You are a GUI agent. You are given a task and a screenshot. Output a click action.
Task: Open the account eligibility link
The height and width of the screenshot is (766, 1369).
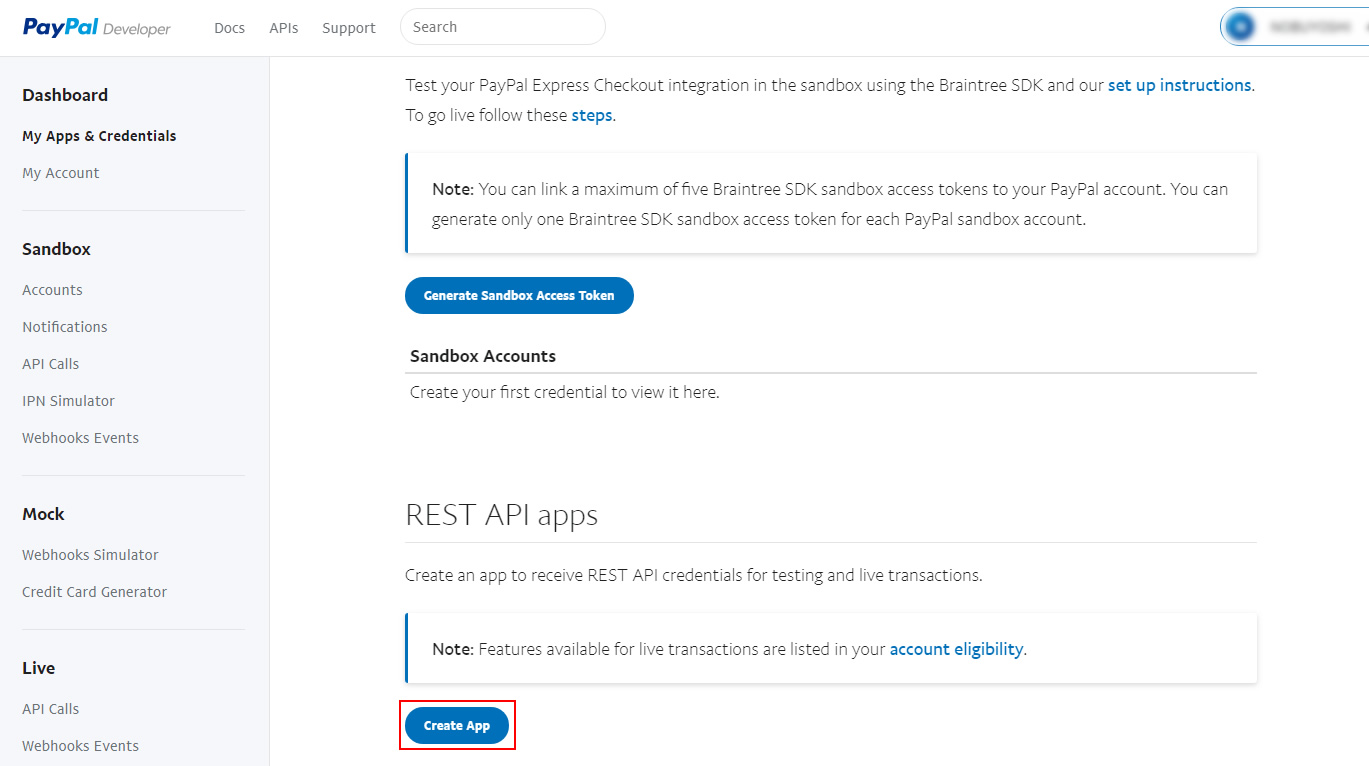(x=956, y=649)
